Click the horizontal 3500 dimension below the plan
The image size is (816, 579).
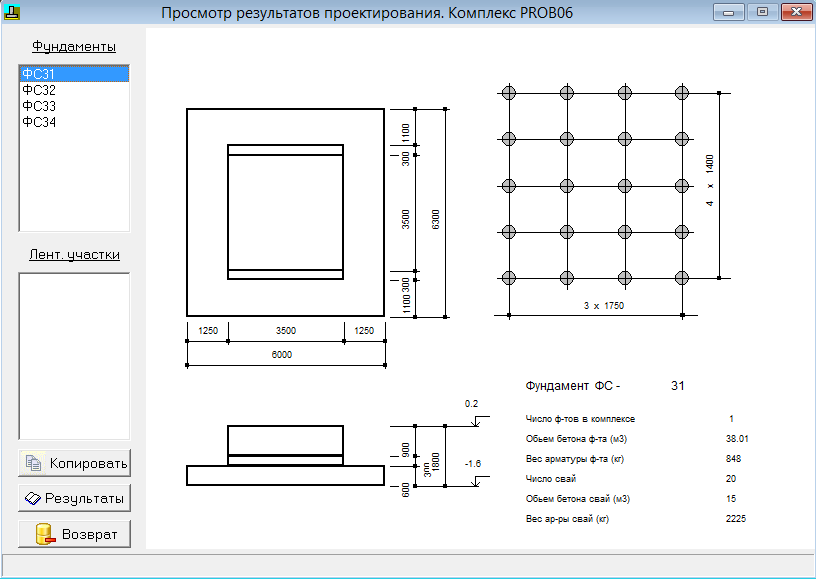point(286,330)
